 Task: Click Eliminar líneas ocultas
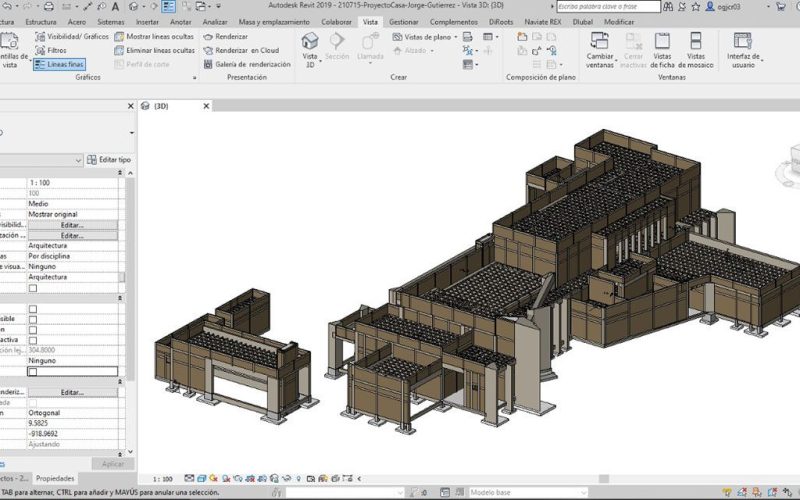pos(155,51)
